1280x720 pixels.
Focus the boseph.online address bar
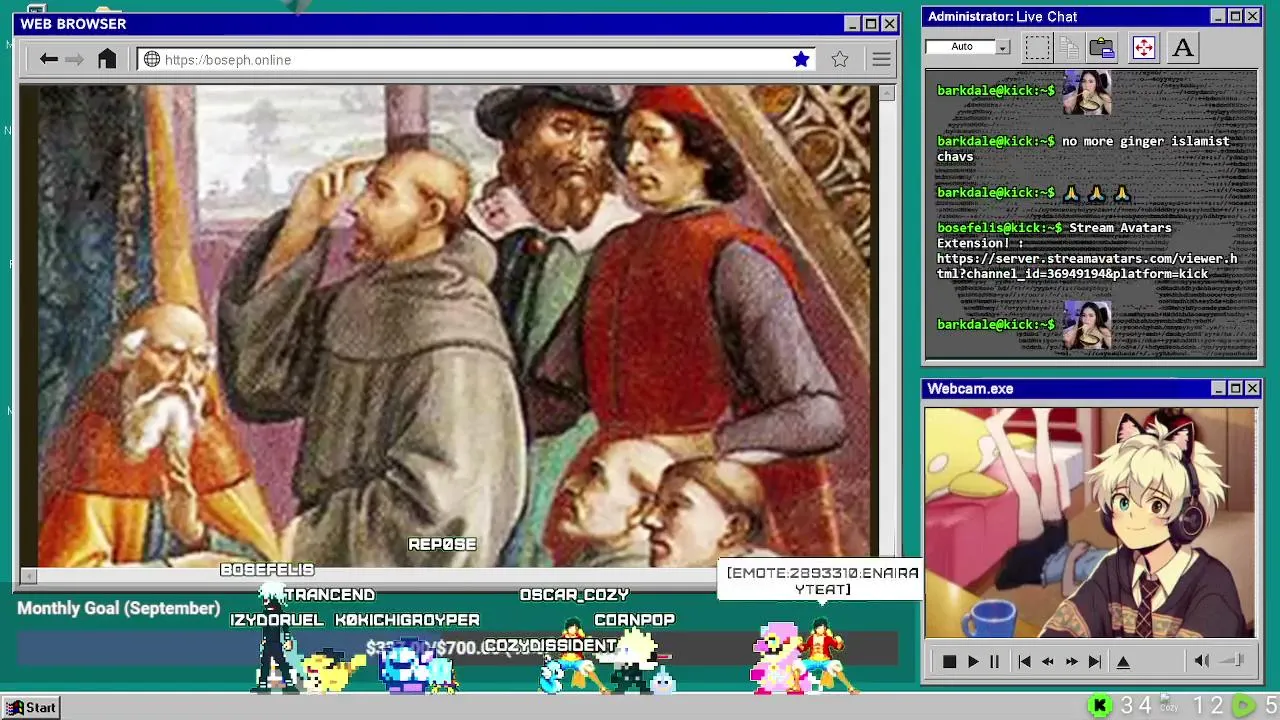[476, 59]
